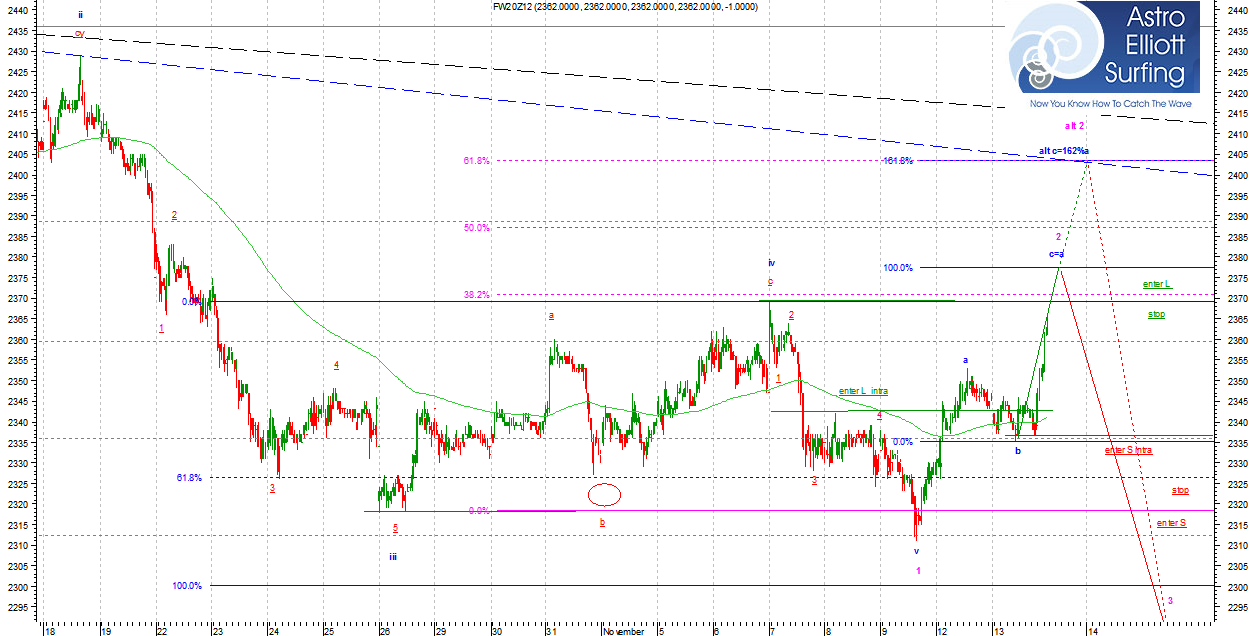
Task: Click the '31' date on time axis
Action: pyautogui.click(x=551, y=631)
